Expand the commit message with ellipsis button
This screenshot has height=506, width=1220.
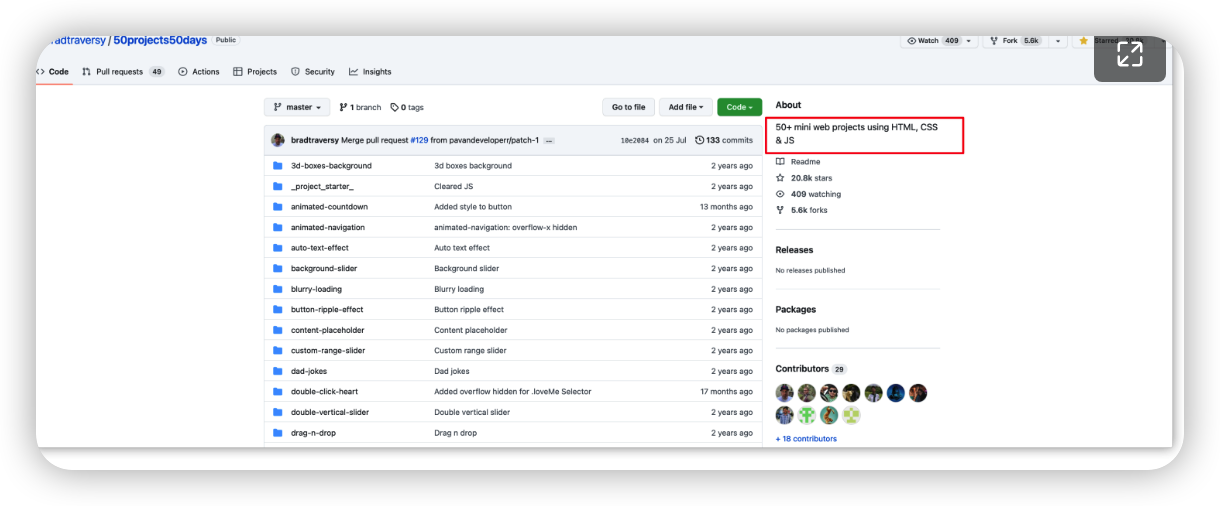(x=549, y=141)
